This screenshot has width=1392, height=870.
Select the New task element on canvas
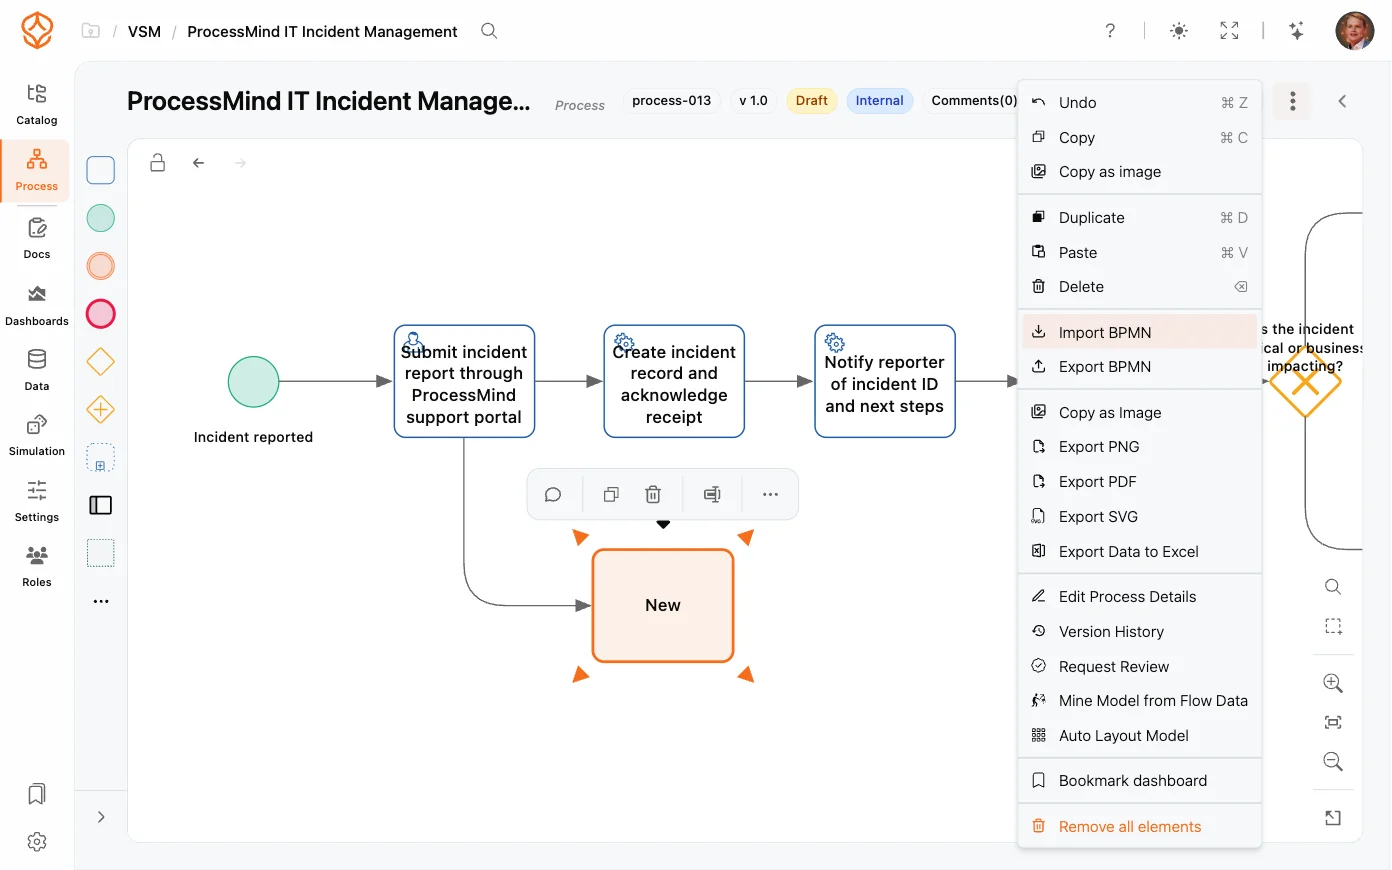[663, 605]
